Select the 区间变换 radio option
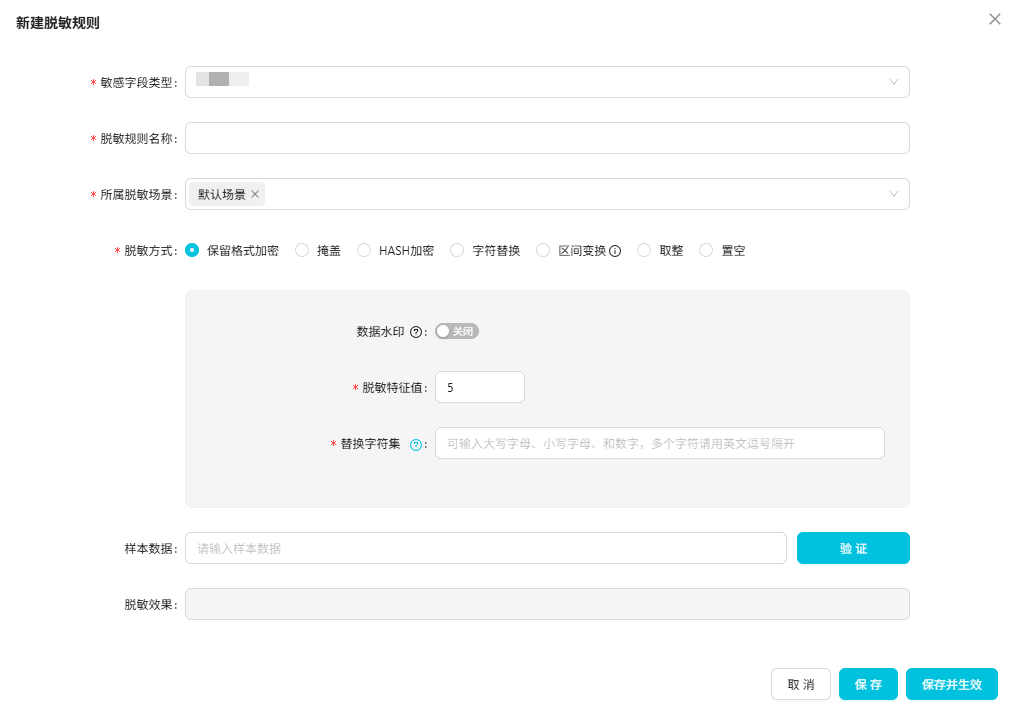Image resolution: width=1014 pixels, height=713 pixels. [x=543, y=250]
